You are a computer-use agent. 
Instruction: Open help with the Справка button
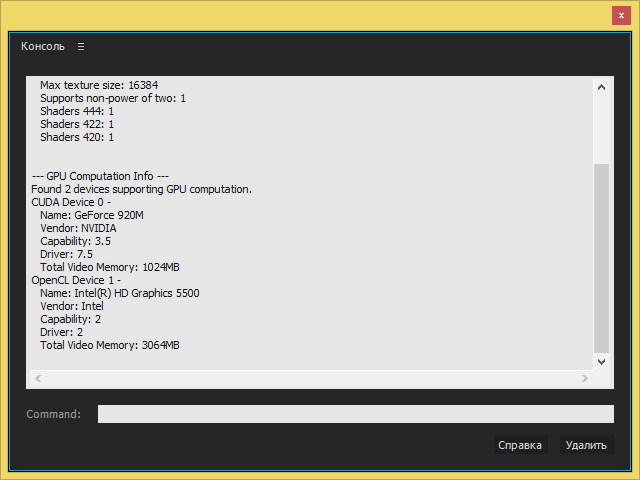click(520, 445)
